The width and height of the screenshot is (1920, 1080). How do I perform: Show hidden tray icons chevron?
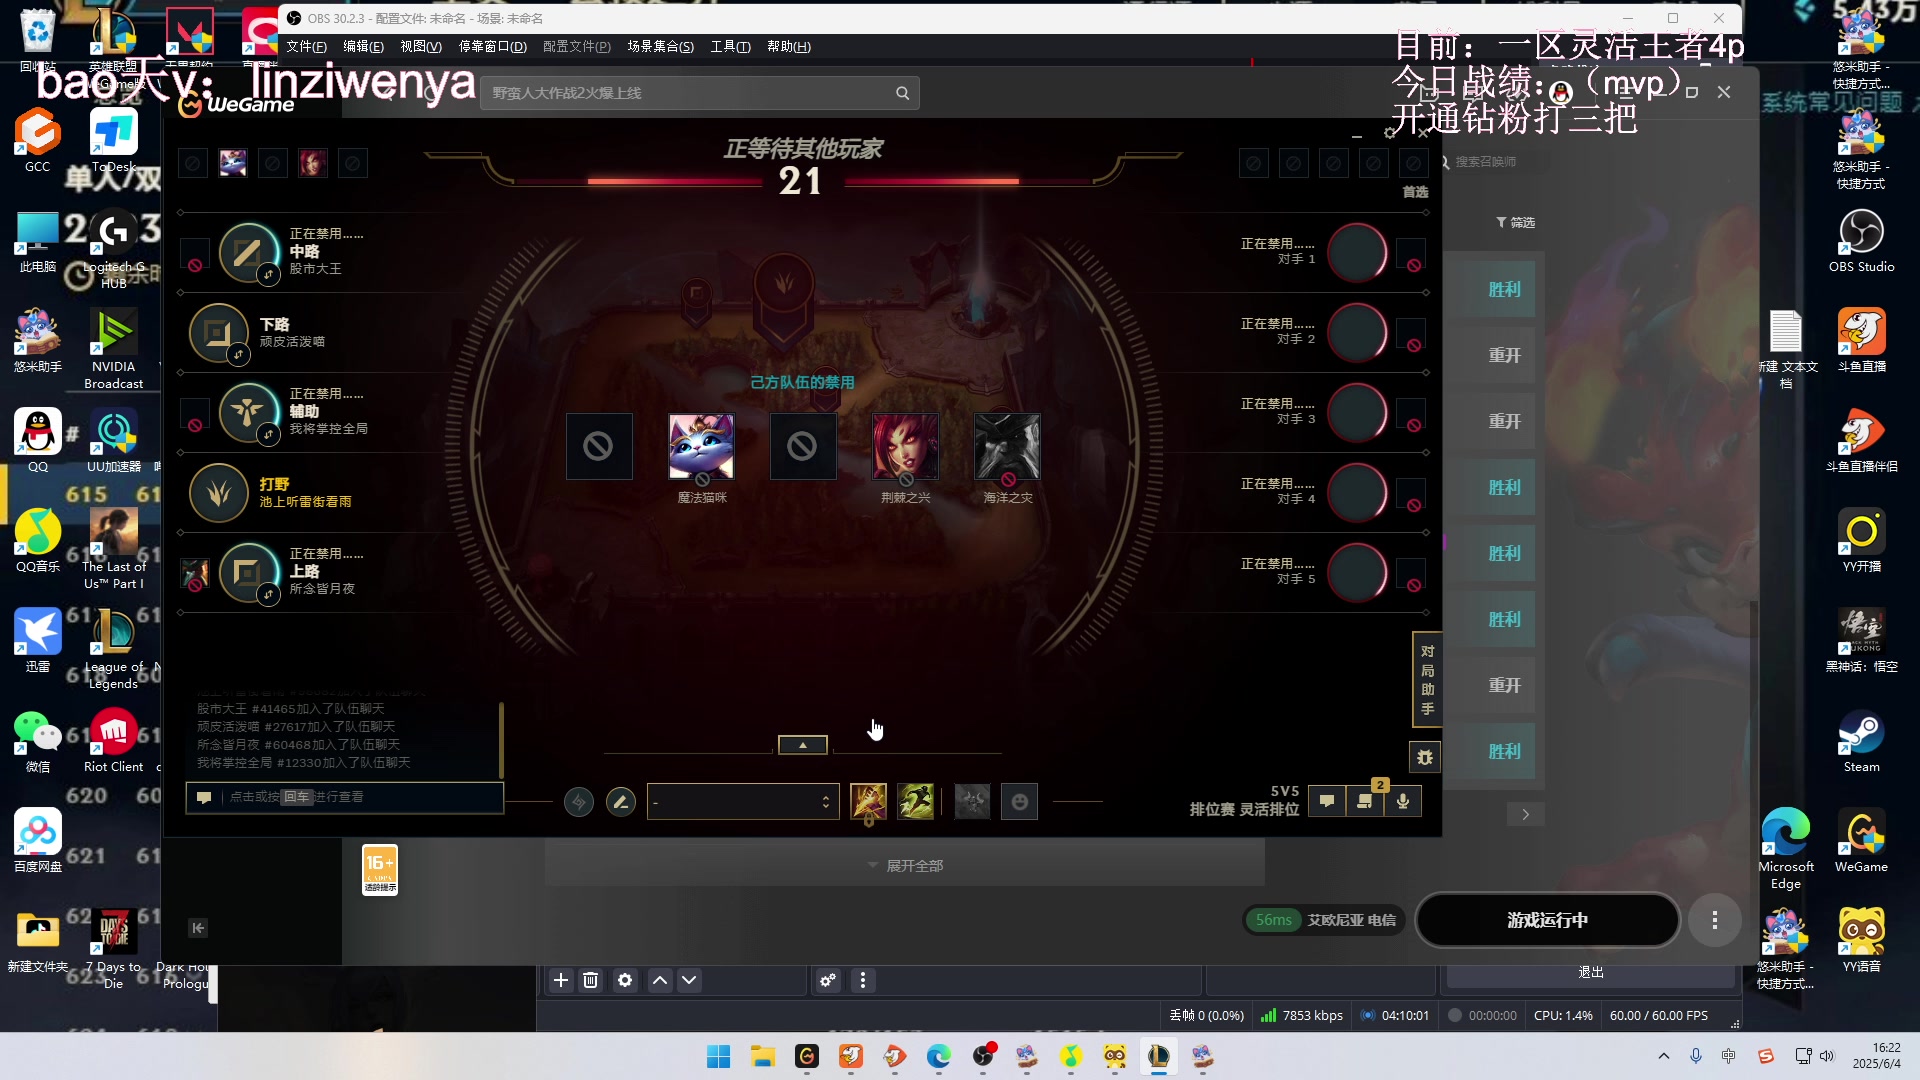click(x=1663, y=1056)
